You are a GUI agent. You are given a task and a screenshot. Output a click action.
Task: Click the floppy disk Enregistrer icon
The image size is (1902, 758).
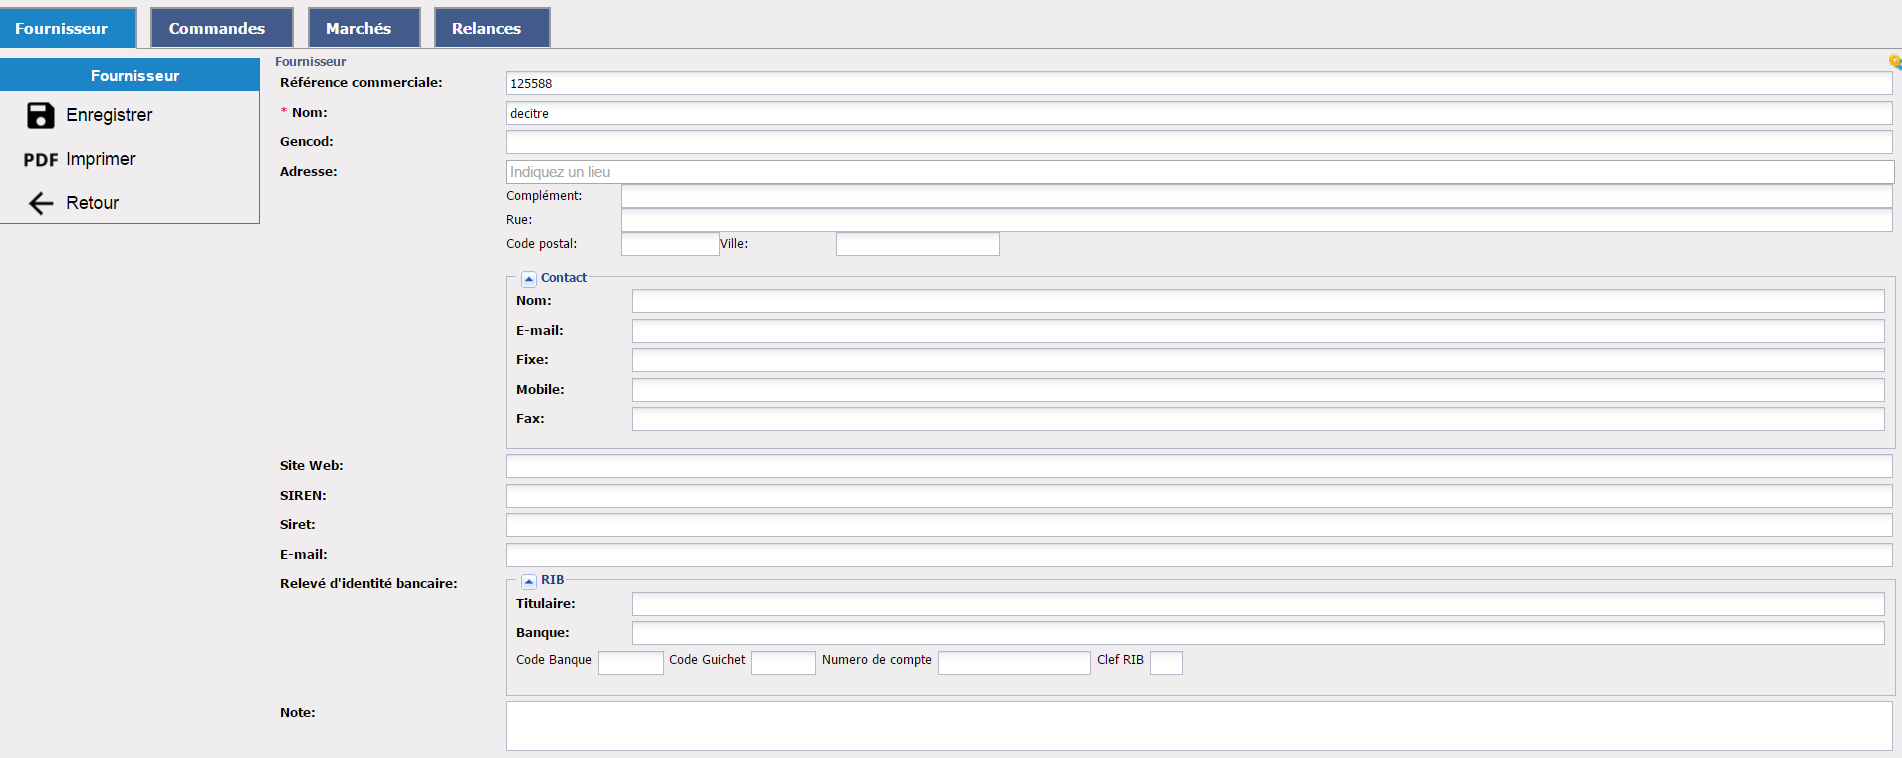pos(40,115)
